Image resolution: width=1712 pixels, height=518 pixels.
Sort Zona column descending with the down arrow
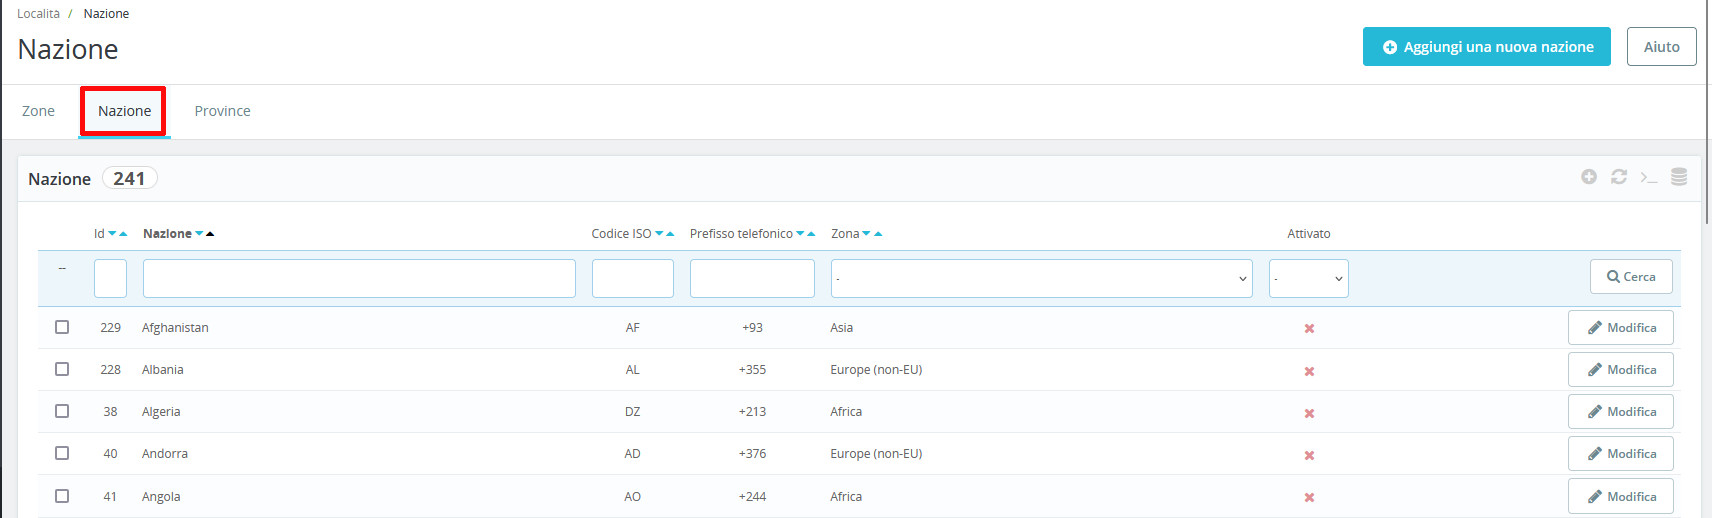pyautogui.click(x=866, y=234)
